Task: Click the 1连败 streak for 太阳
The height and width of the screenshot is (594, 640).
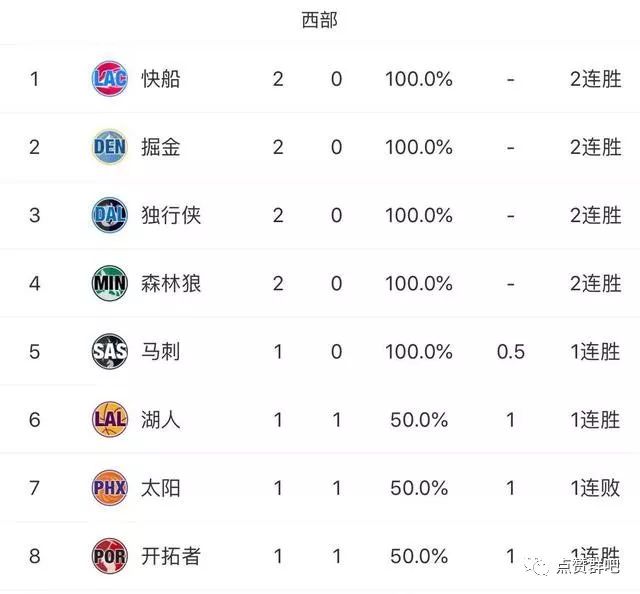Action: pos(596,488)
